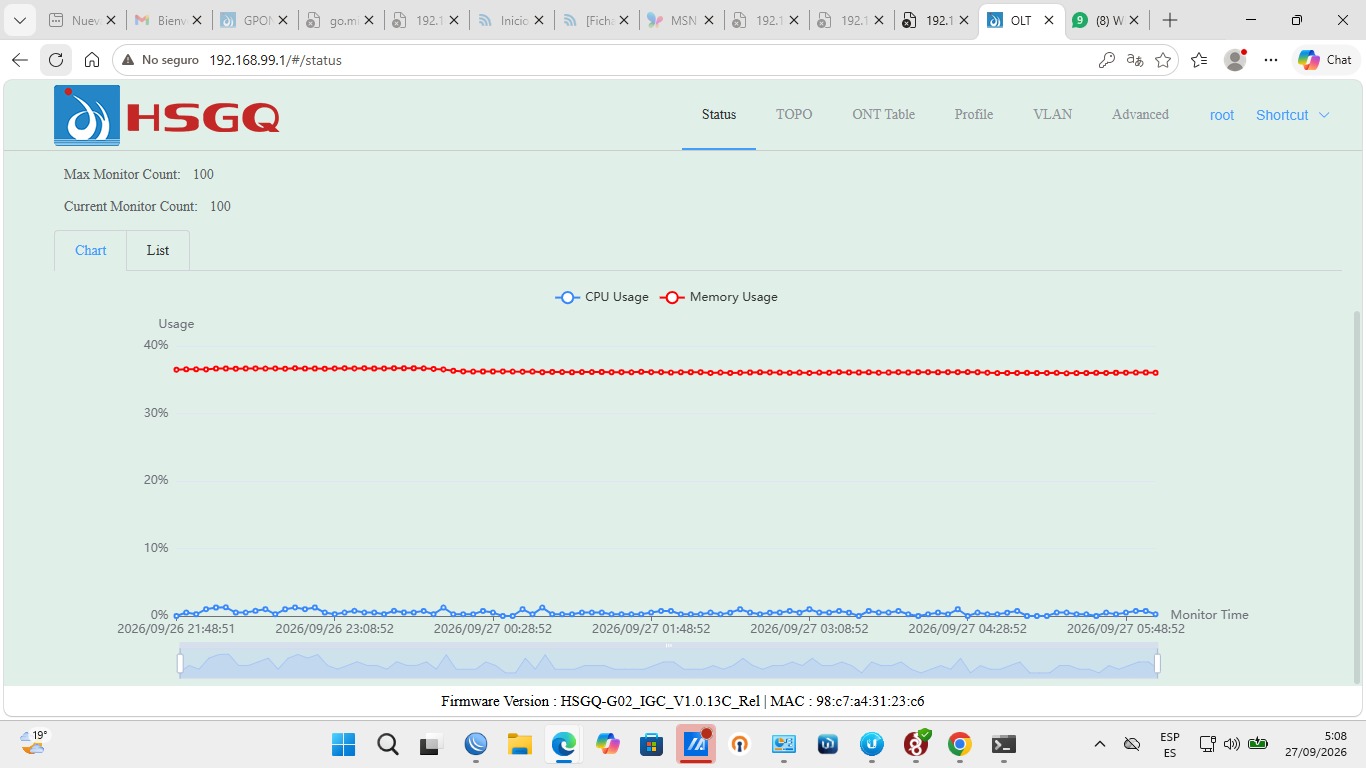The image size is (1366, 768).
Task: Open browser settings ellipsis menu
Action: pos(1271,60)
